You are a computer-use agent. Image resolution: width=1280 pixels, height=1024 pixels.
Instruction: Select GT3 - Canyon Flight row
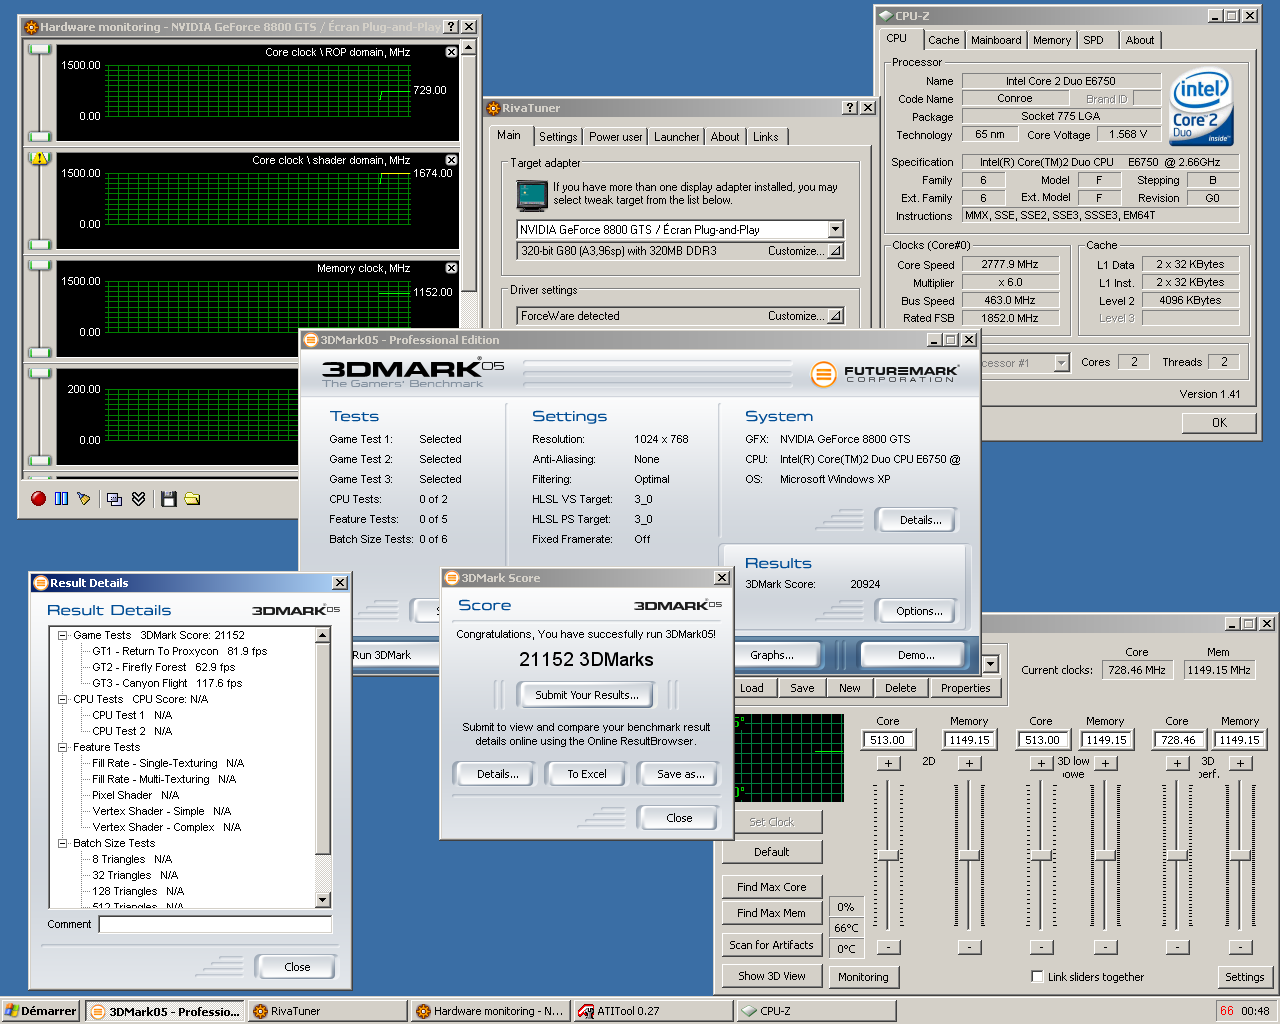(167, 683)
